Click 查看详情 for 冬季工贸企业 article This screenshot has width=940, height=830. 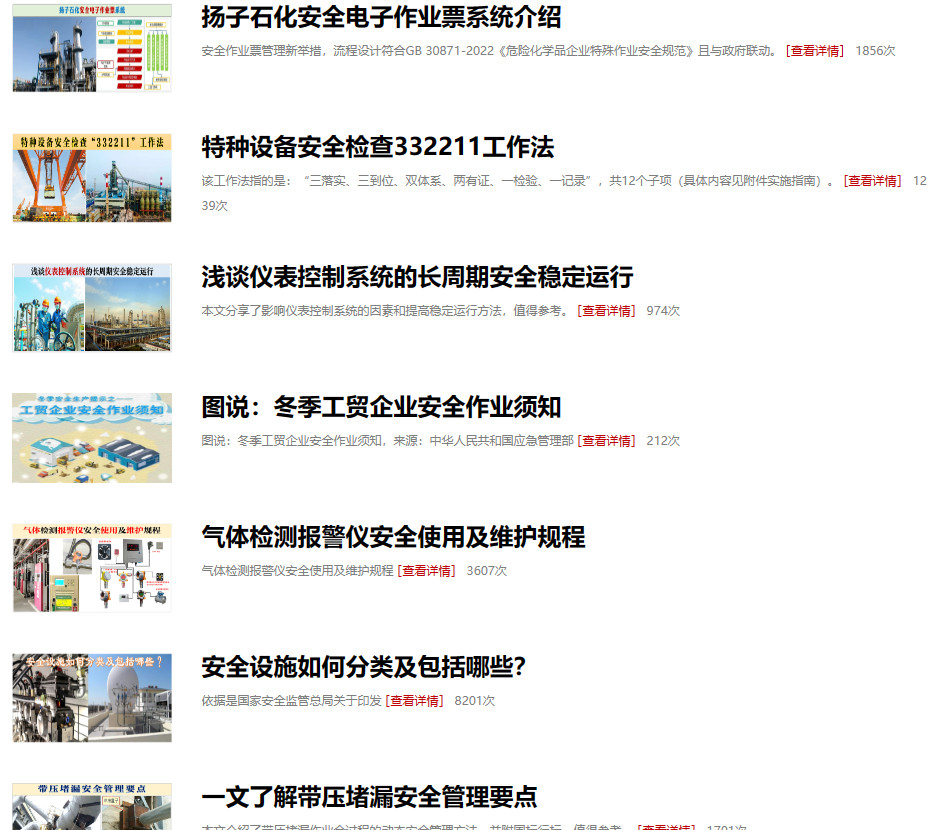click(606, 441)
